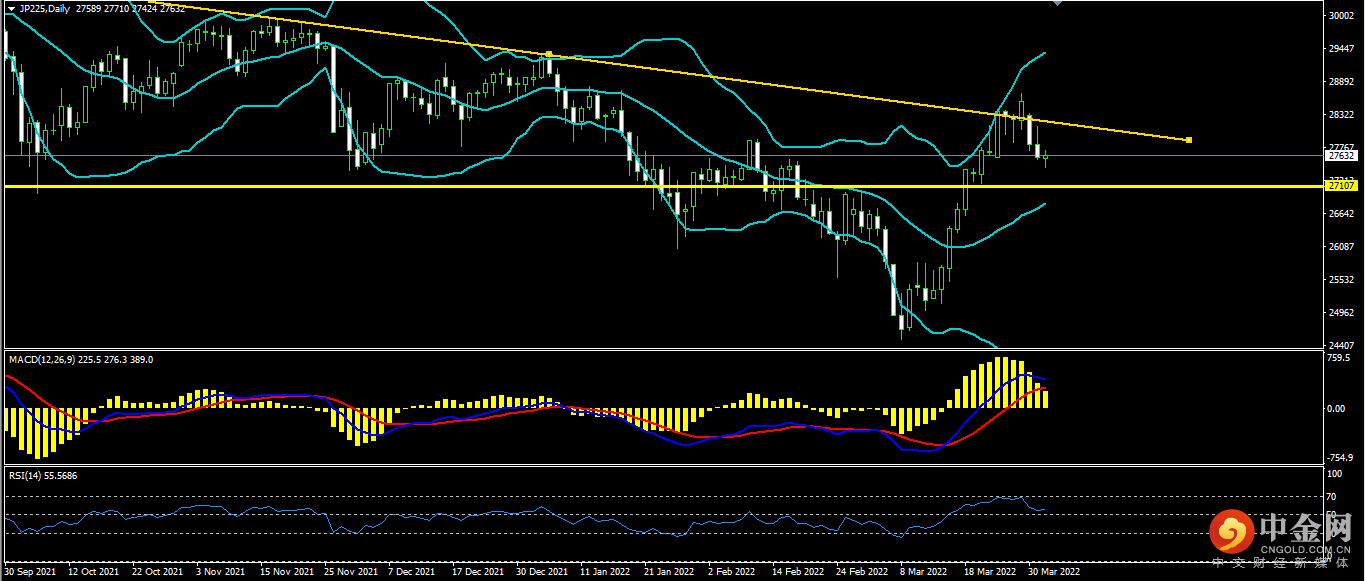Click the 7 Dec 2021 date label
Screen dimensions: 1366x581
click(412, 573)
